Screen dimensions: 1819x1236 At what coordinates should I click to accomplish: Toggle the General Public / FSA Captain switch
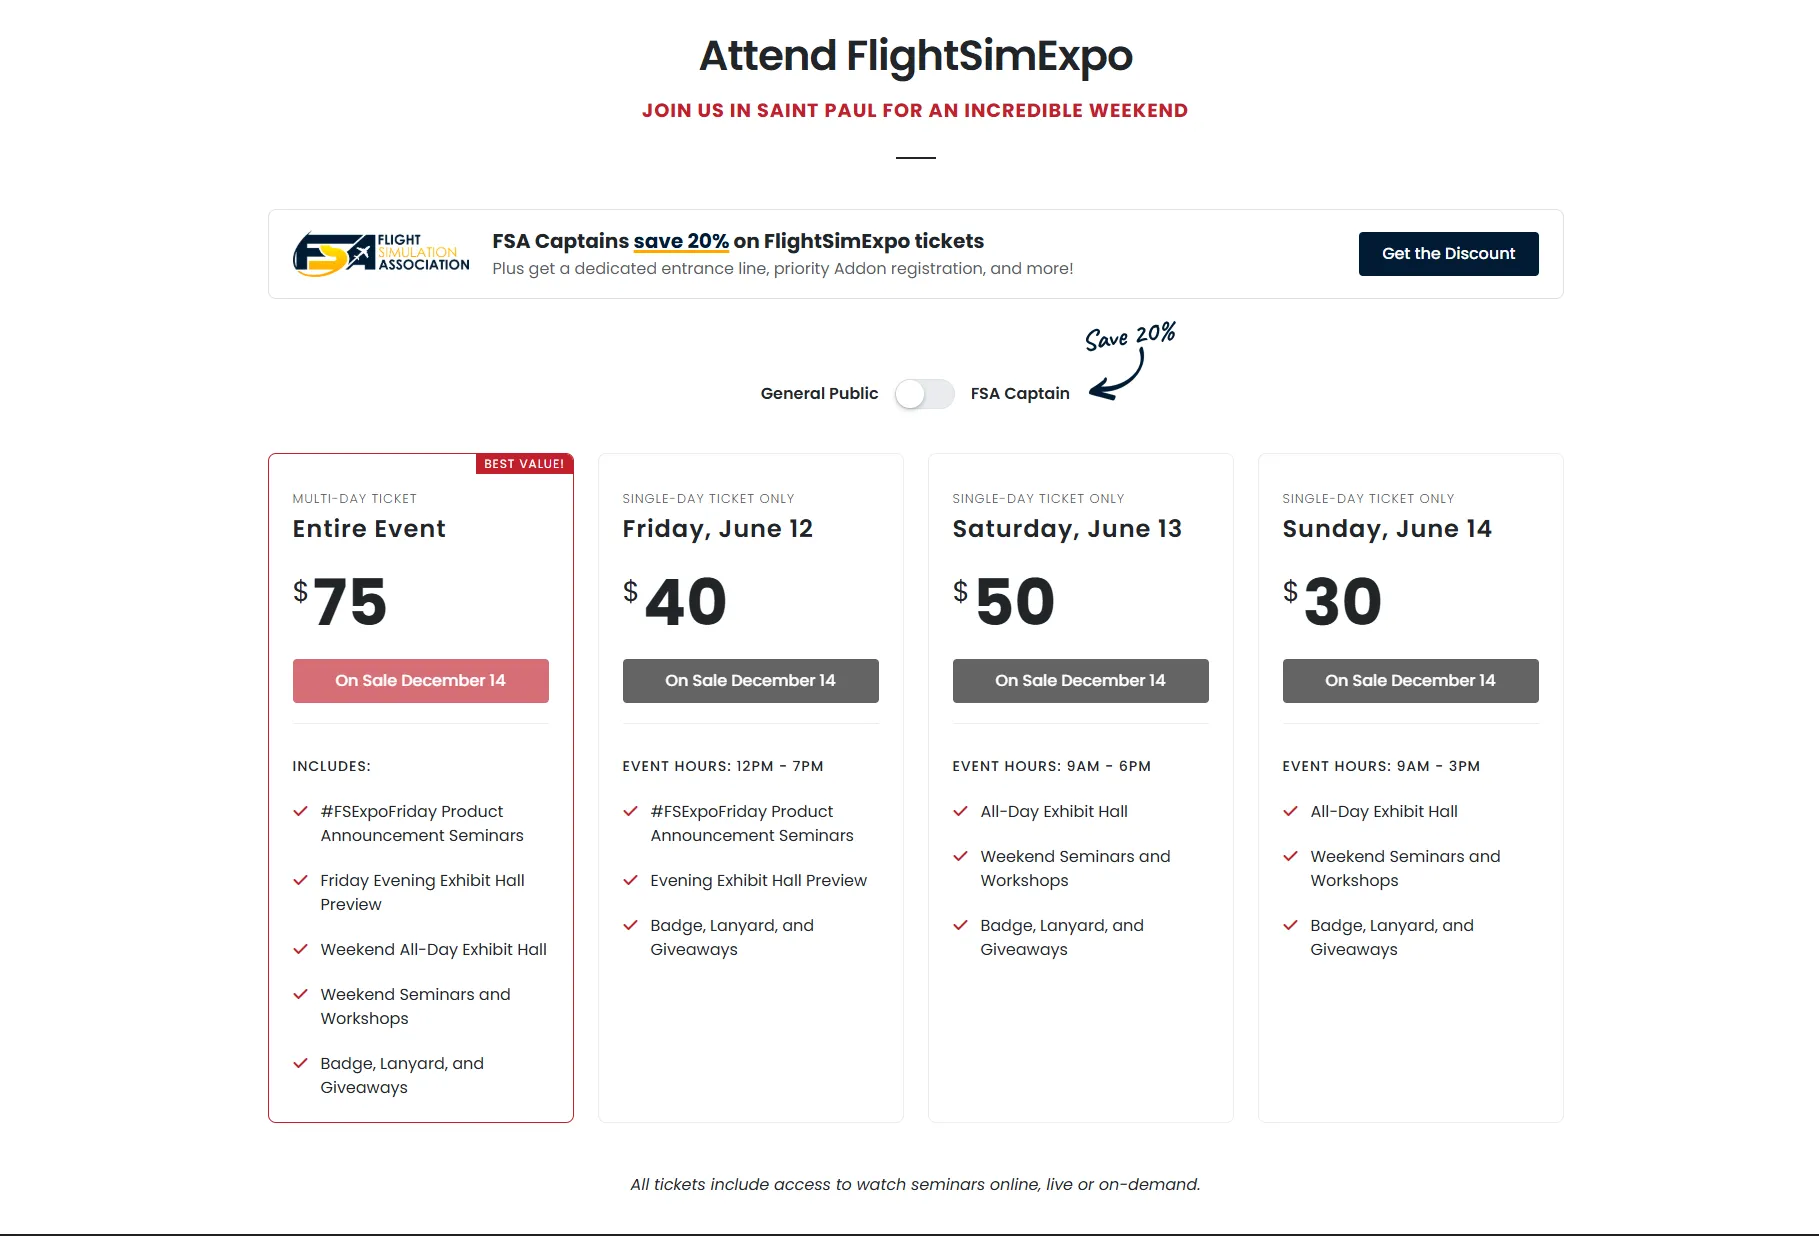pos(924,394)
